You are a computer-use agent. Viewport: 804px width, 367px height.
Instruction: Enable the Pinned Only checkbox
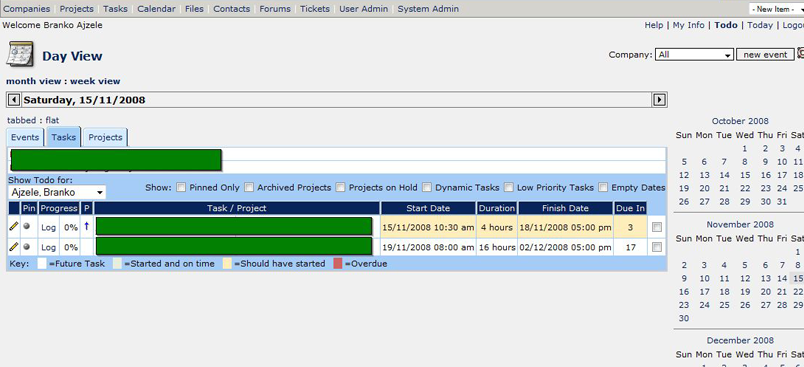click(x=180, y=187)
